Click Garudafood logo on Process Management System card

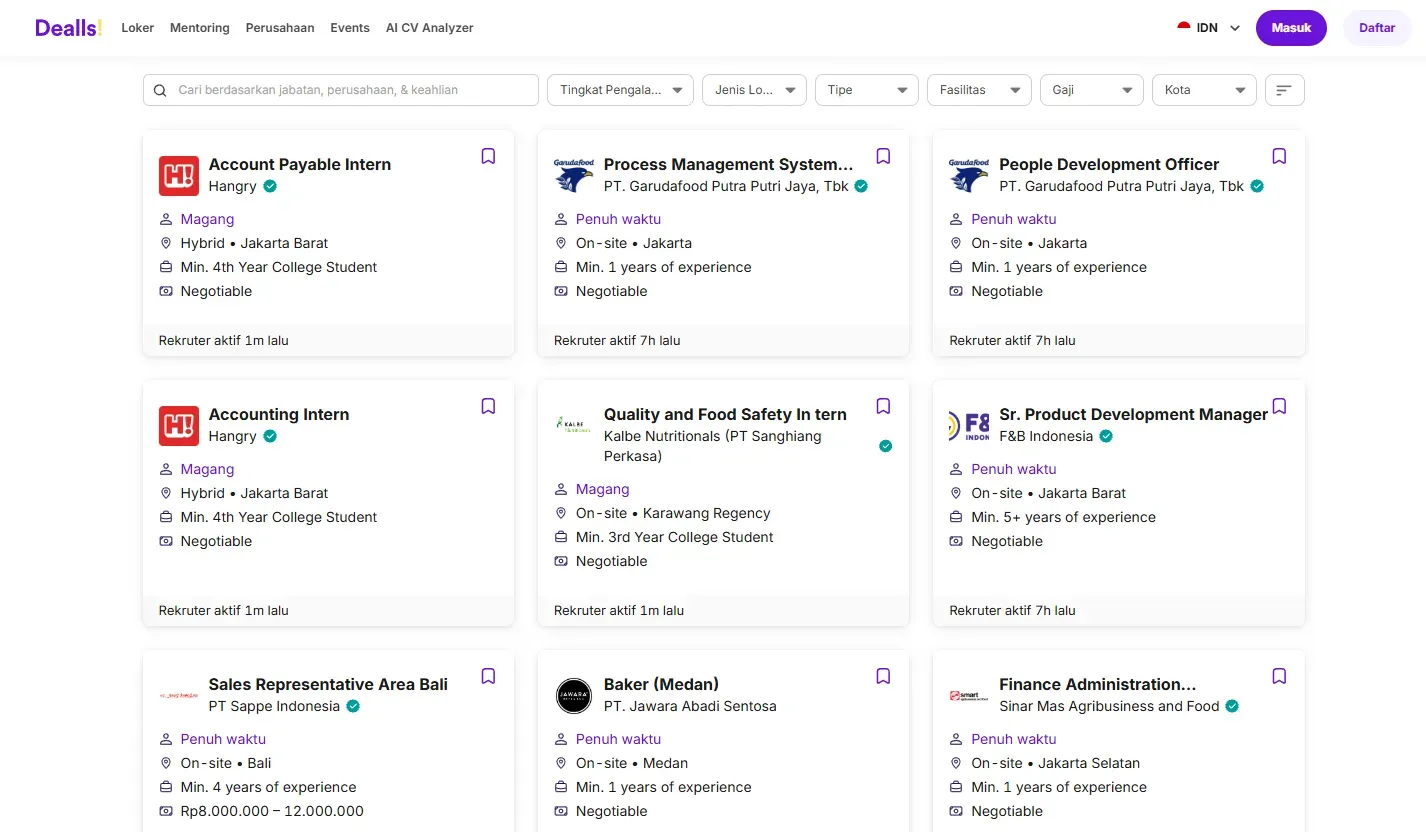tap(574, 175)
